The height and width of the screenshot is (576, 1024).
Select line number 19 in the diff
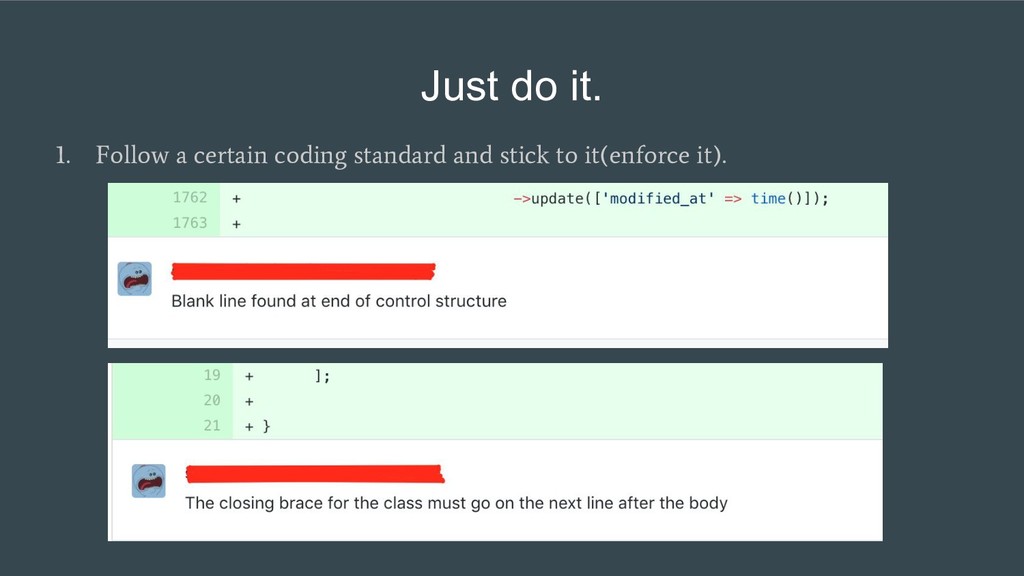(212, 375)
